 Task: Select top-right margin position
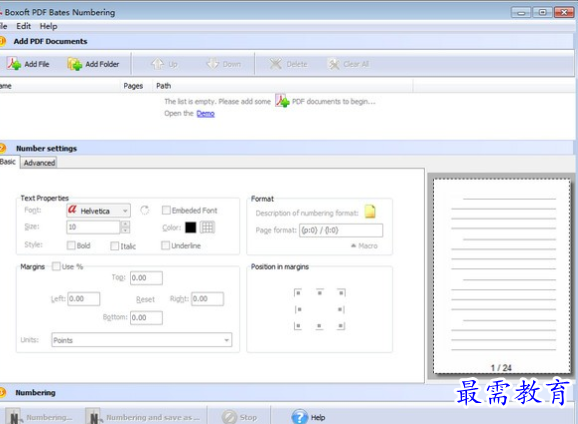click(x=341, y=293)
